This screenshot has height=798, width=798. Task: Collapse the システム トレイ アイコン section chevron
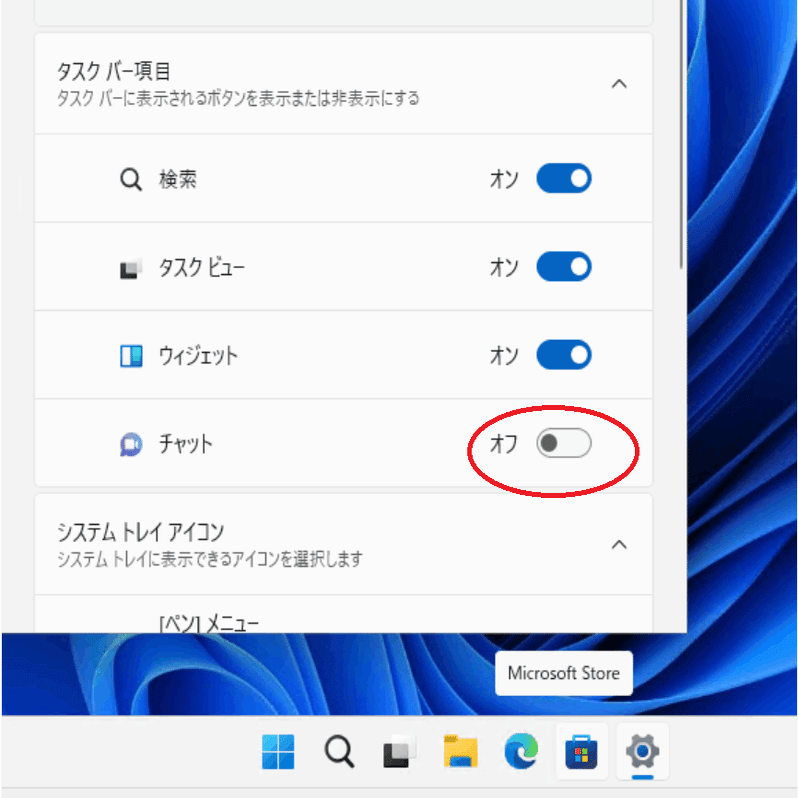click(x=619, y=545)
